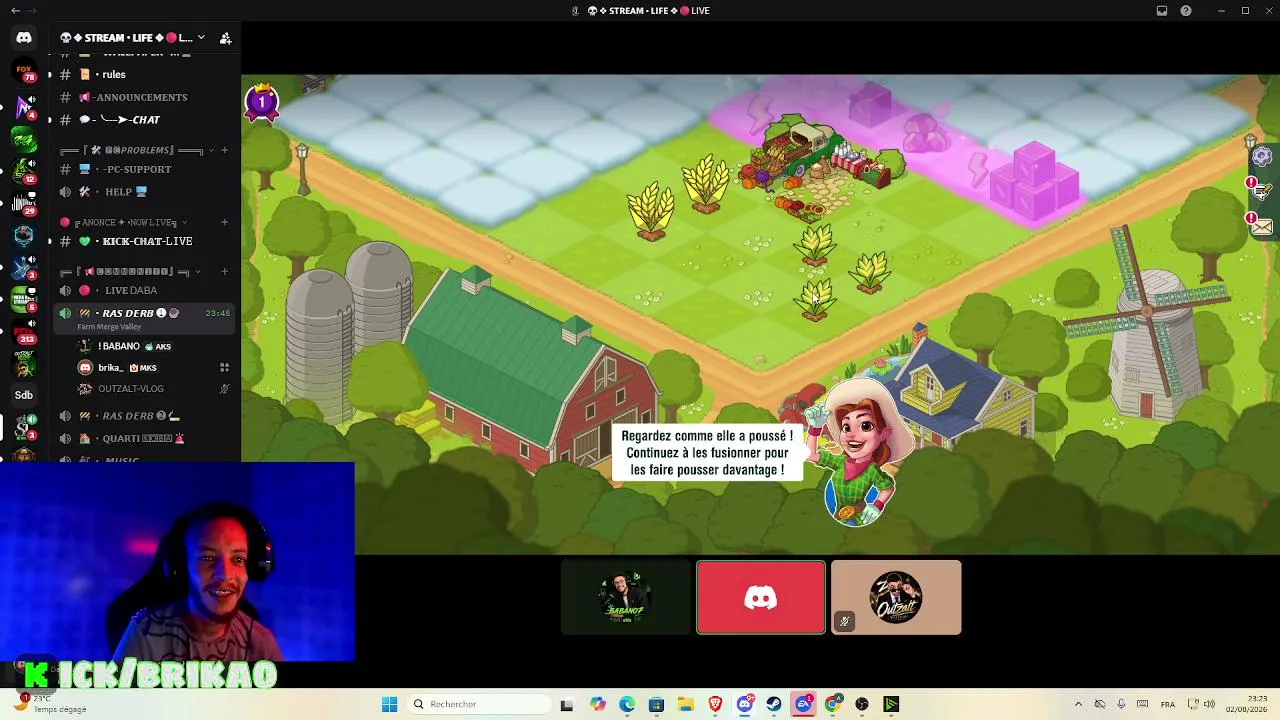Open Brave browser from the taskbar

pos(715,704)
